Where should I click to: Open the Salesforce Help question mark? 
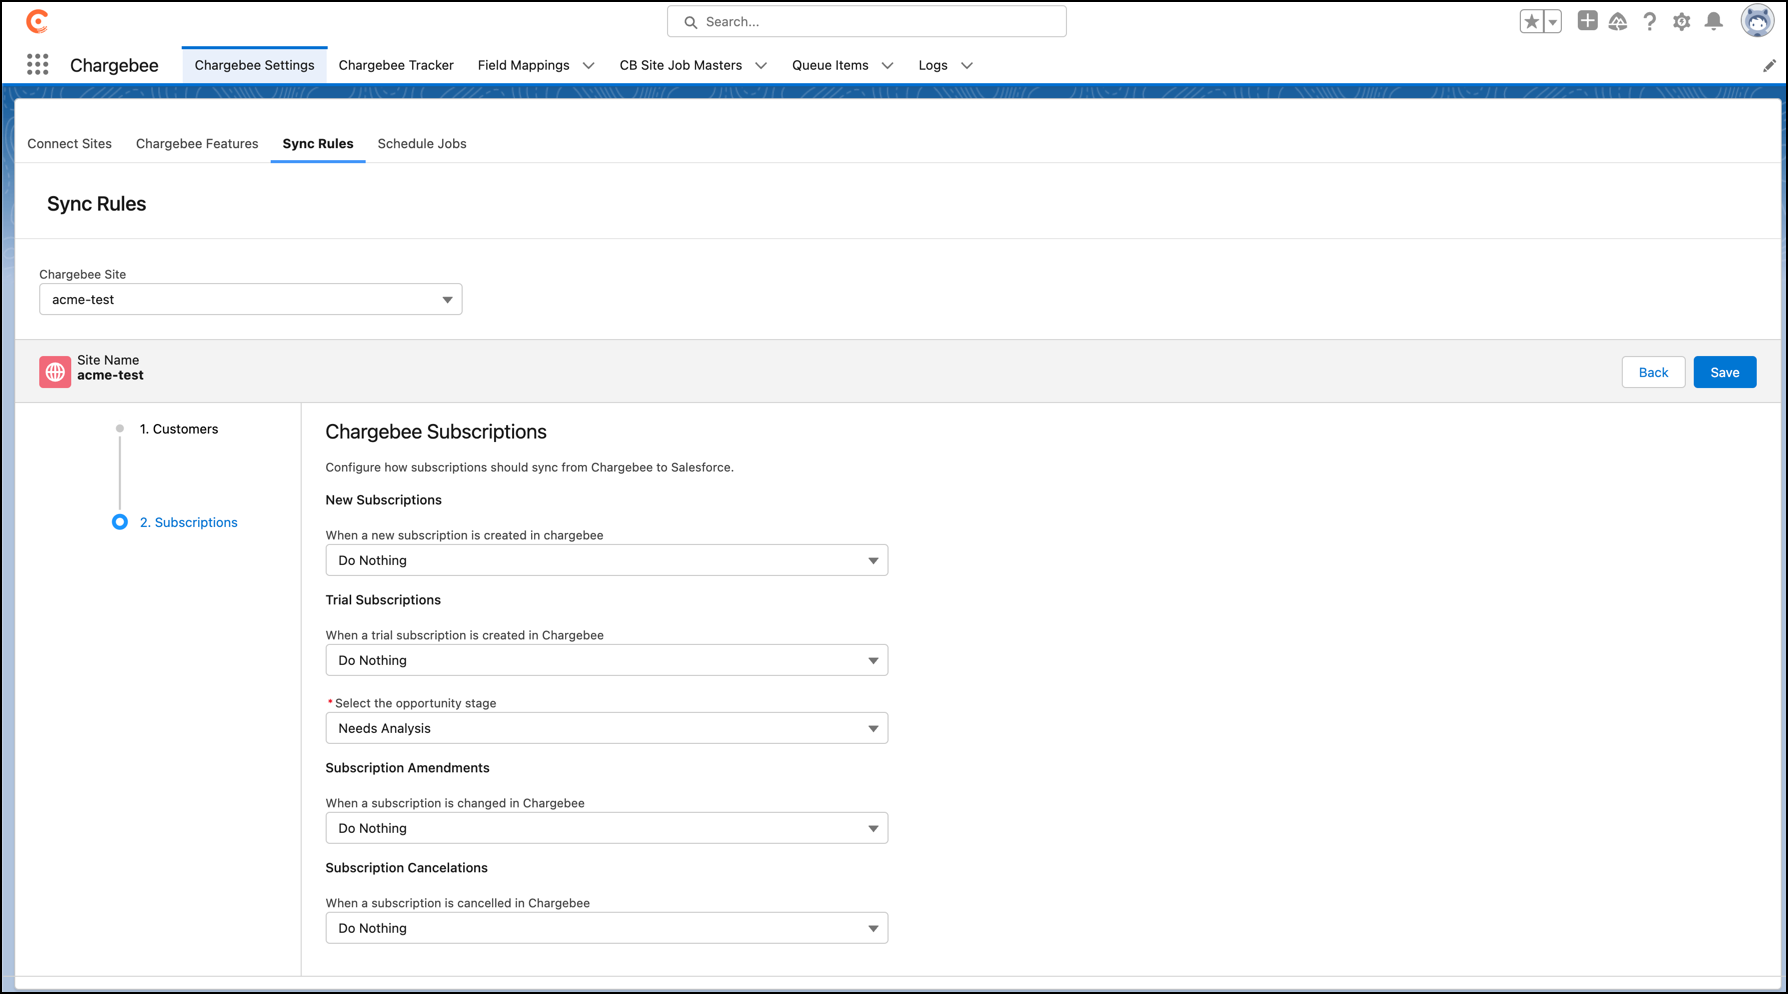click(x=1650, y=21)
